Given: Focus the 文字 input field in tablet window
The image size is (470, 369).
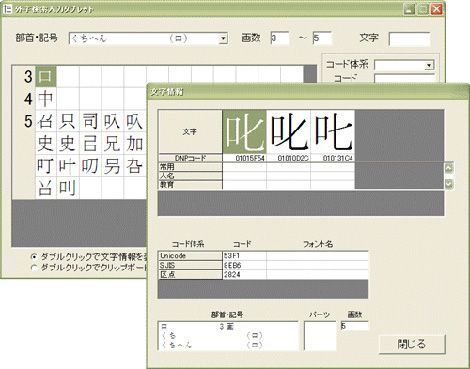Looking at the screenshot, I should (x=409, y=39).
